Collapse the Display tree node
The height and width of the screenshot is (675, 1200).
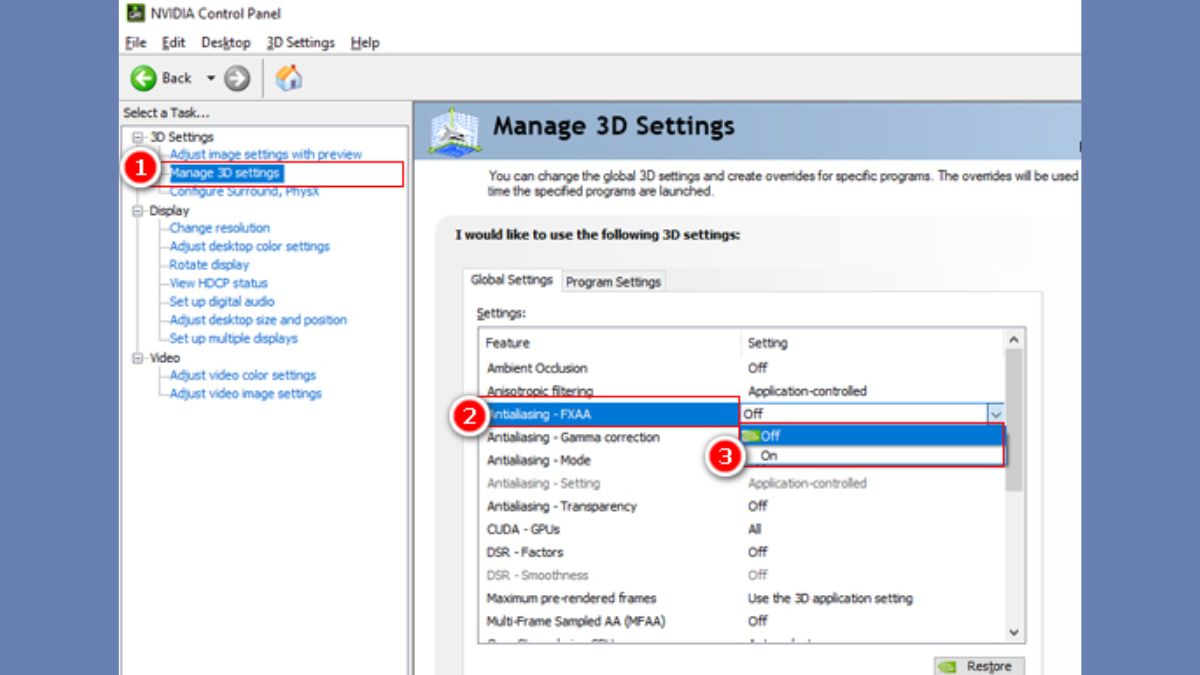138,211
